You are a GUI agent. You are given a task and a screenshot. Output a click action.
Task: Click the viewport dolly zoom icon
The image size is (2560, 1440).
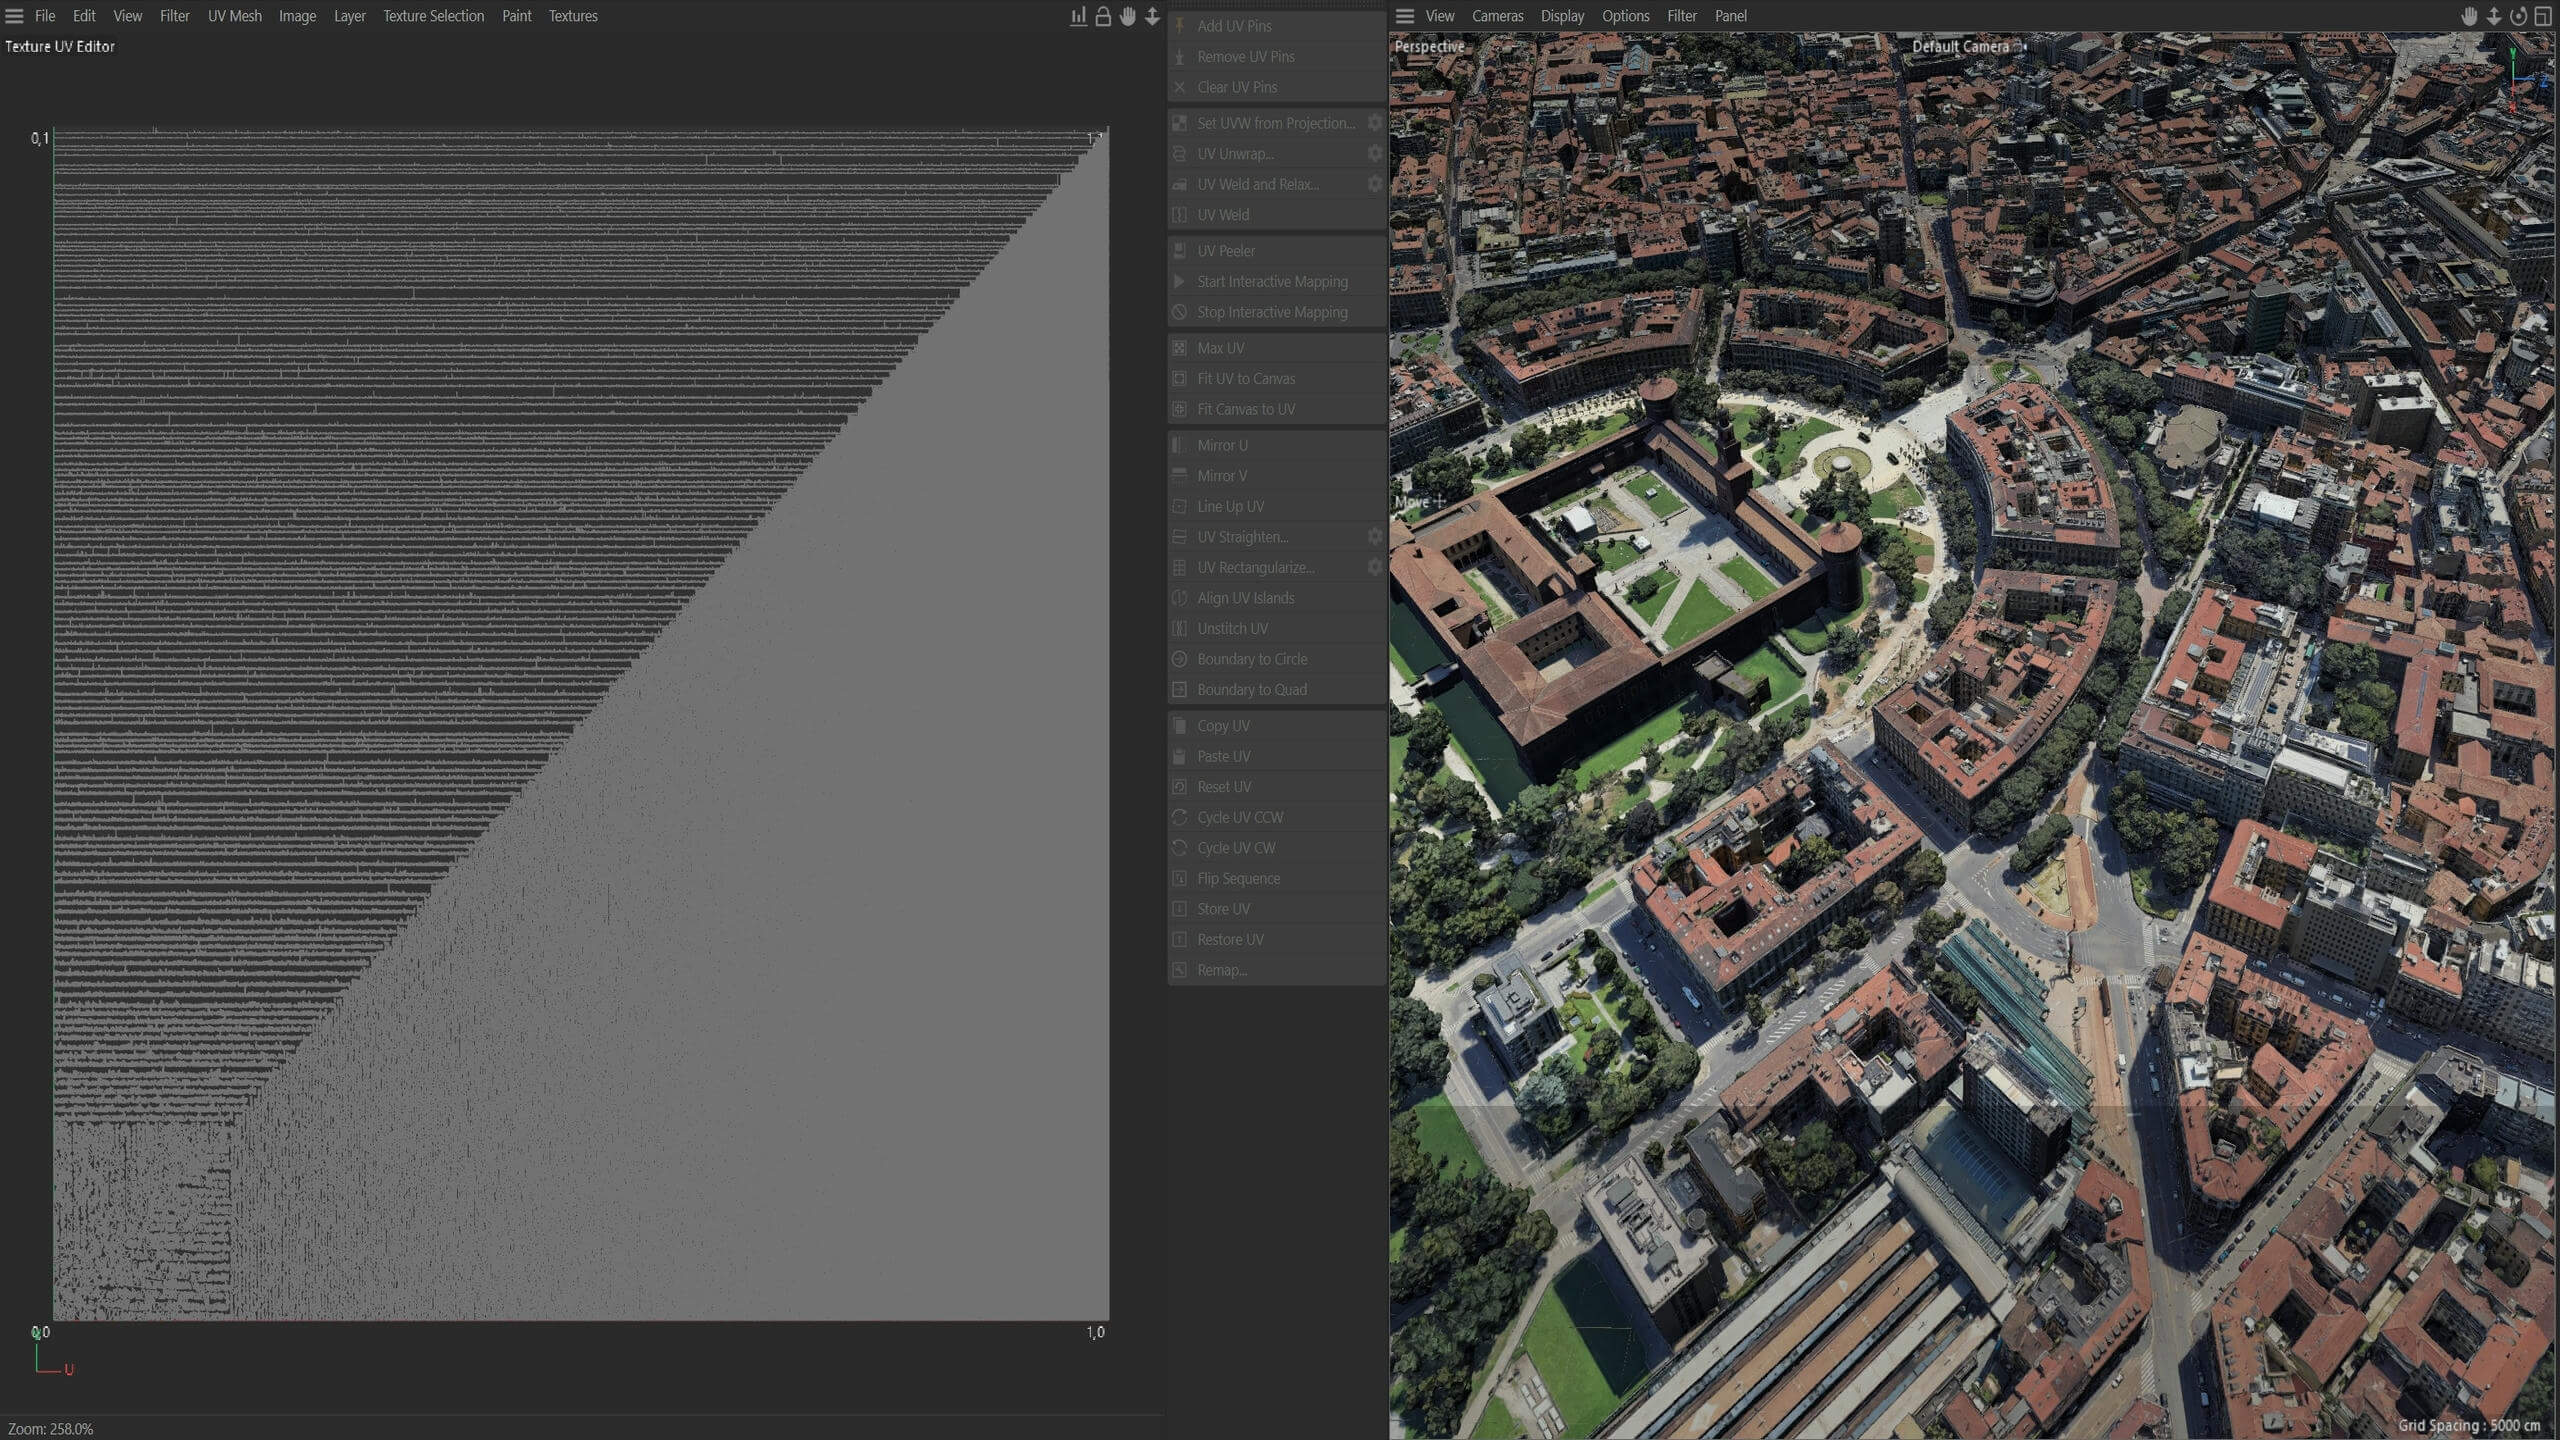click(x=2494, y=16)
